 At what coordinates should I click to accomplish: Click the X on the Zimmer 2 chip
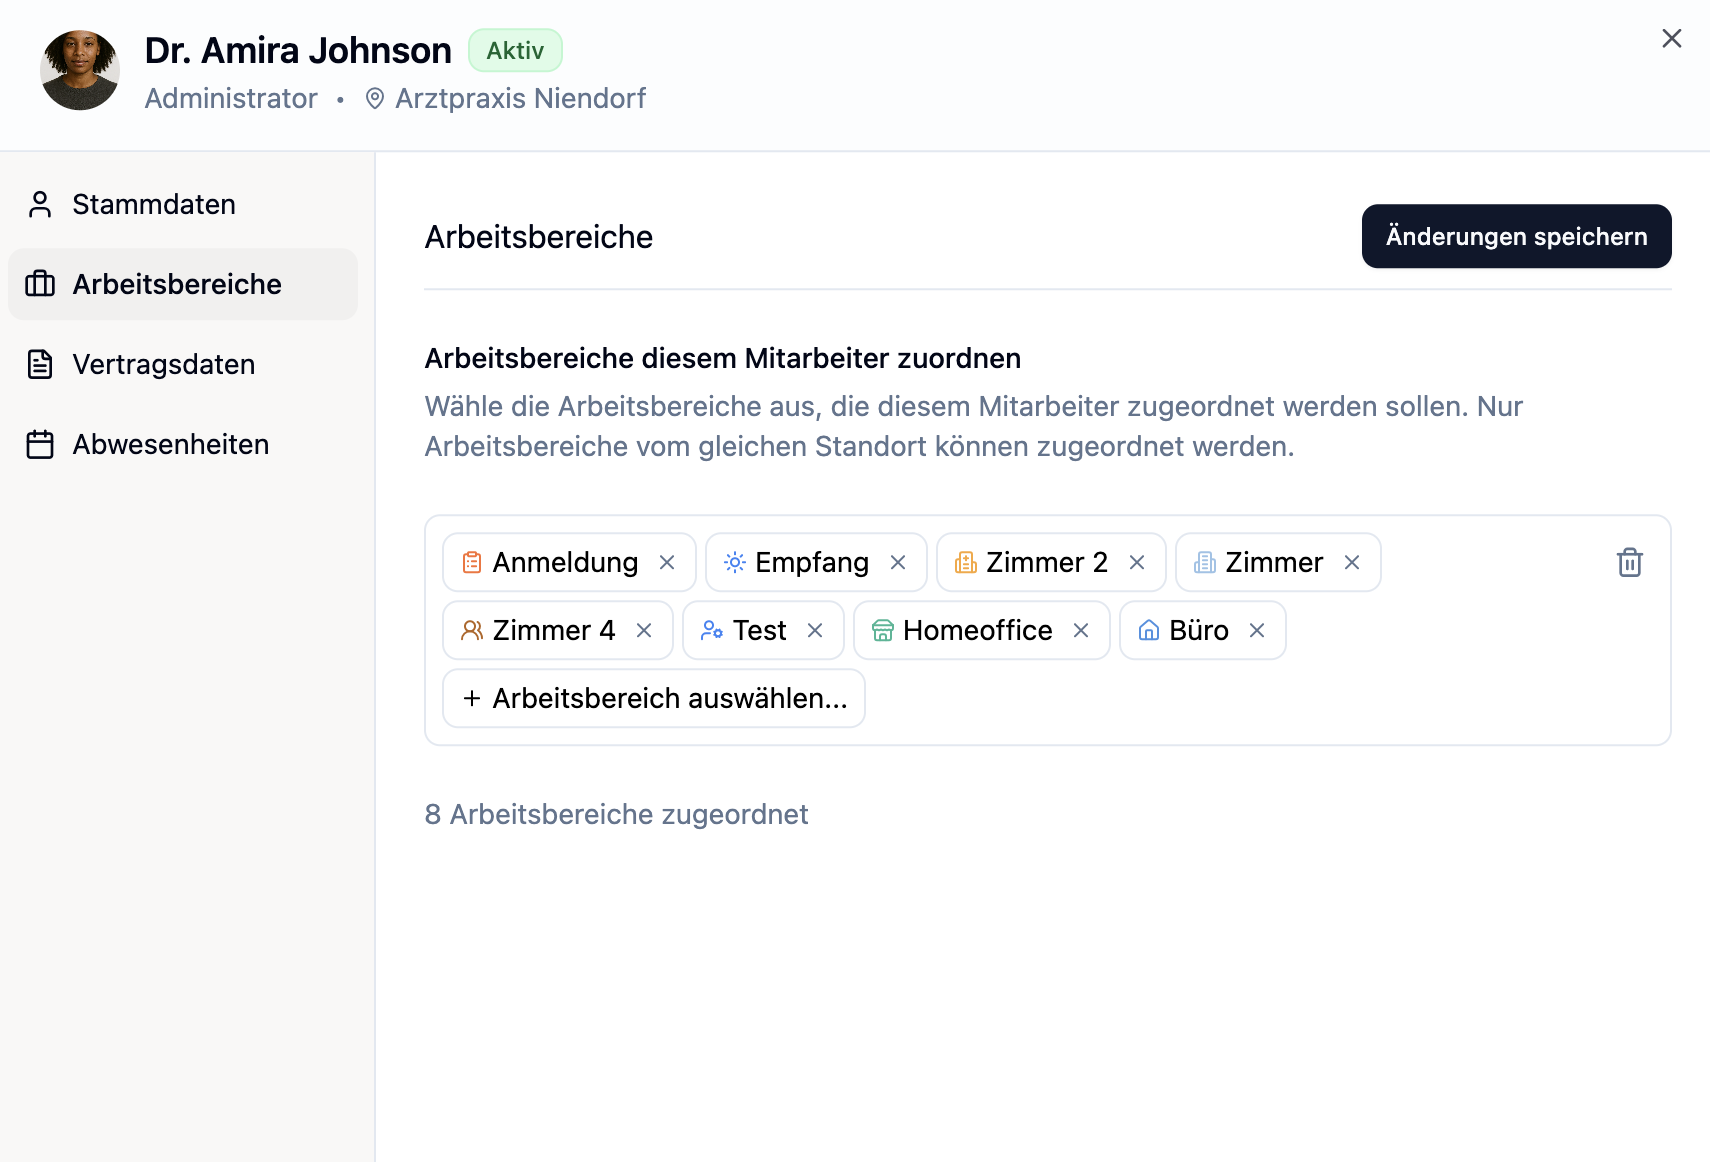click(1137, 563)
